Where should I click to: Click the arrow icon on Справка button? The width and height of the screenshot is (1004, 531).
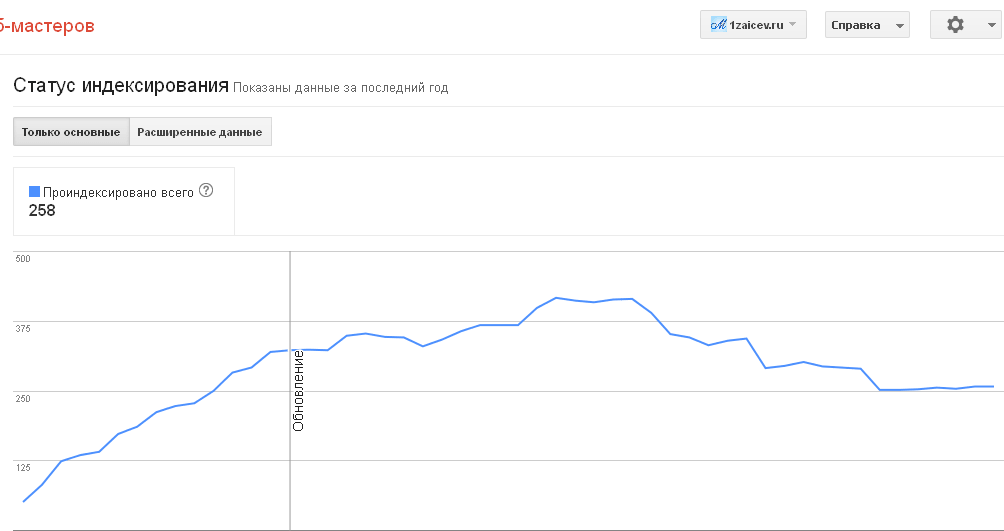point(900,26)
